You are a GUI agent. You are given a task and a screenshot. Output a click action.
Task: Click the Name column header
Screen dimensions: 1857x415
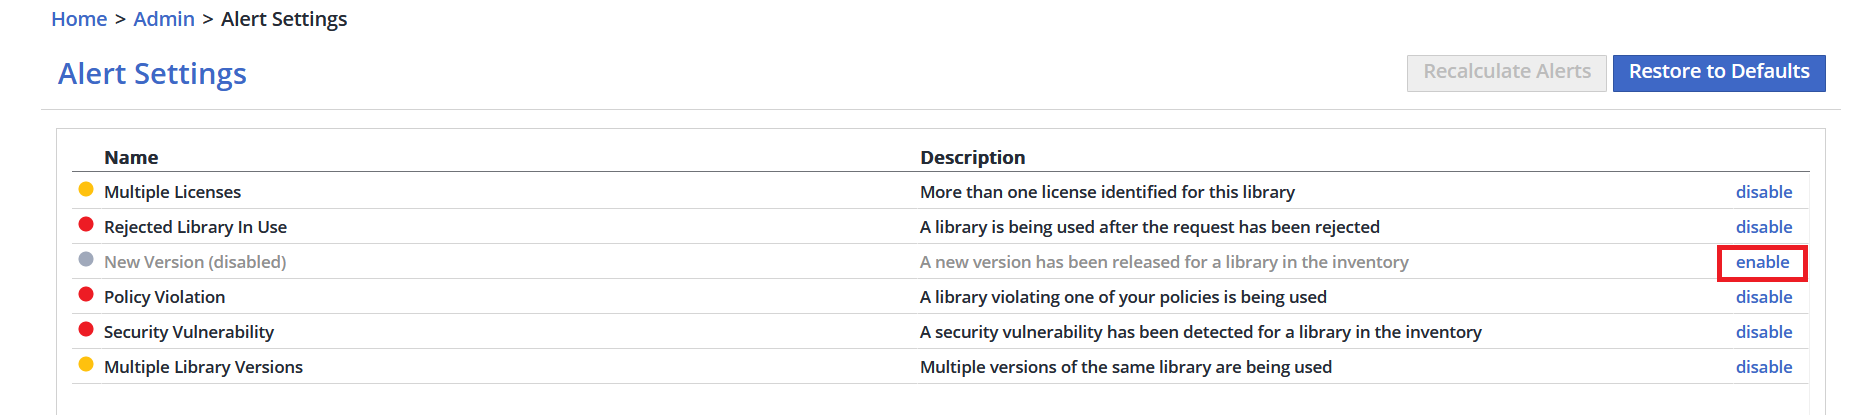click(x=131, y=157)
